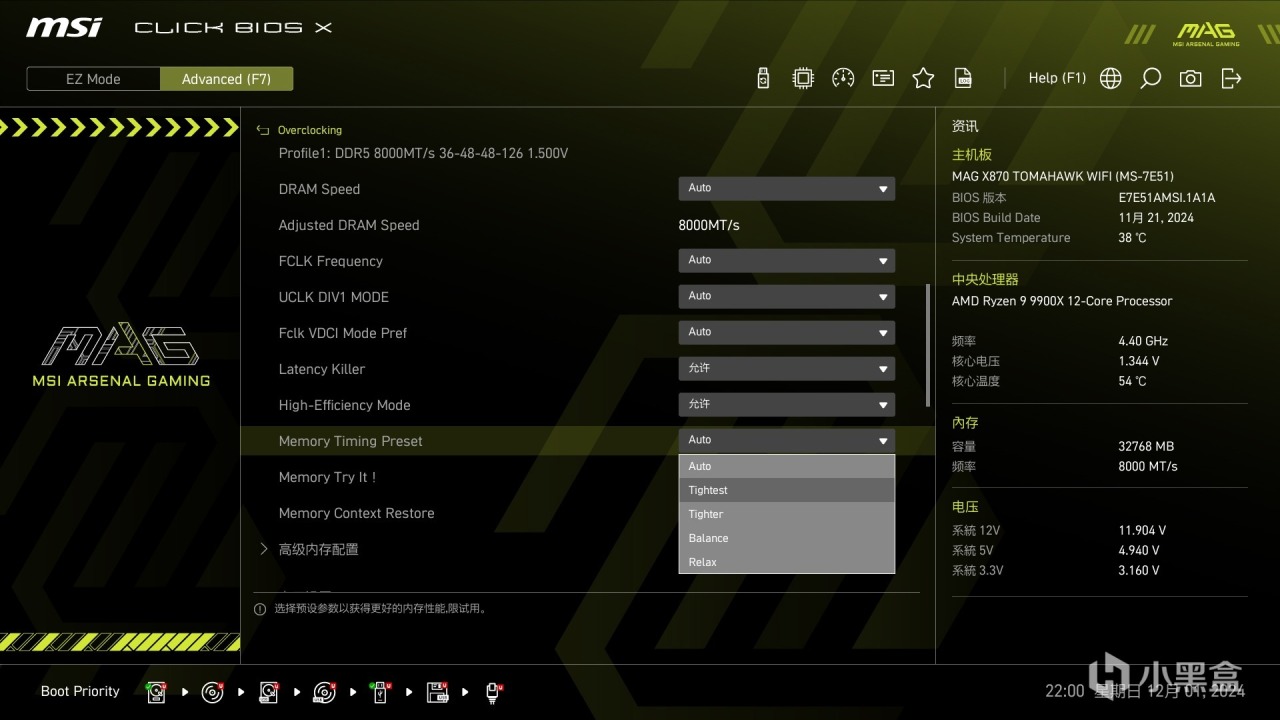The width and height of the screenshot is (1280, 720).
Task: Collapse the Memory Timing Preset dropdown
Action: tap(787, 440)
